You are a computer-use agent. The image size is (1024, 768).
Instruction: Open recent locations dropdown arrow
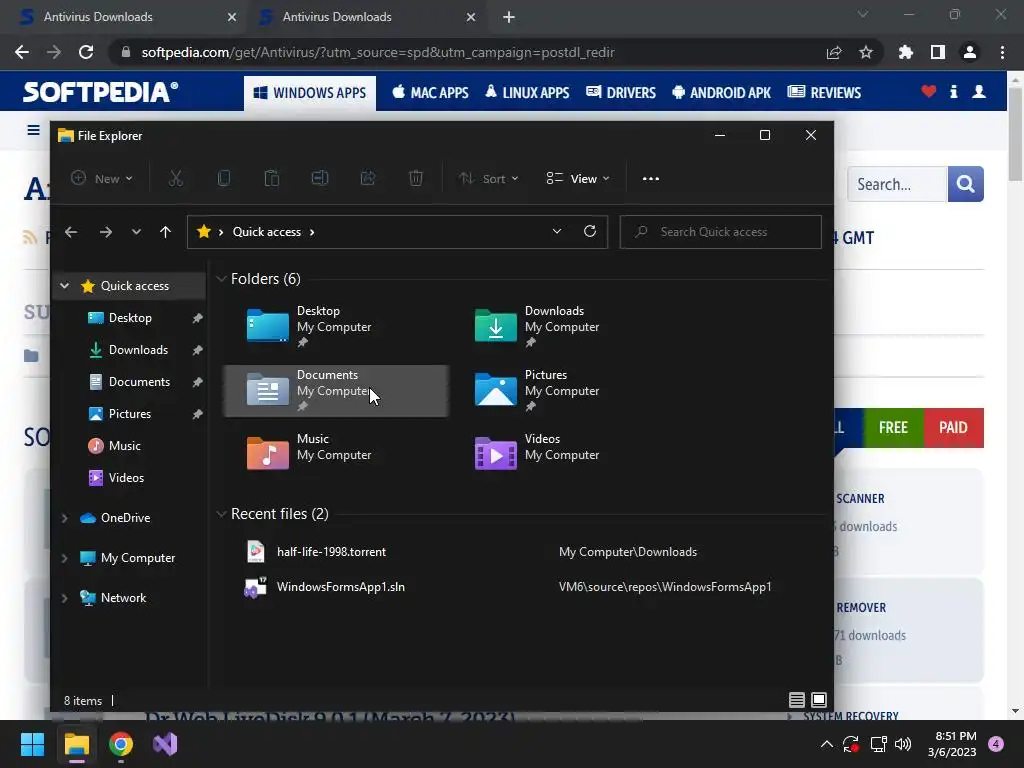pos(136,232)
